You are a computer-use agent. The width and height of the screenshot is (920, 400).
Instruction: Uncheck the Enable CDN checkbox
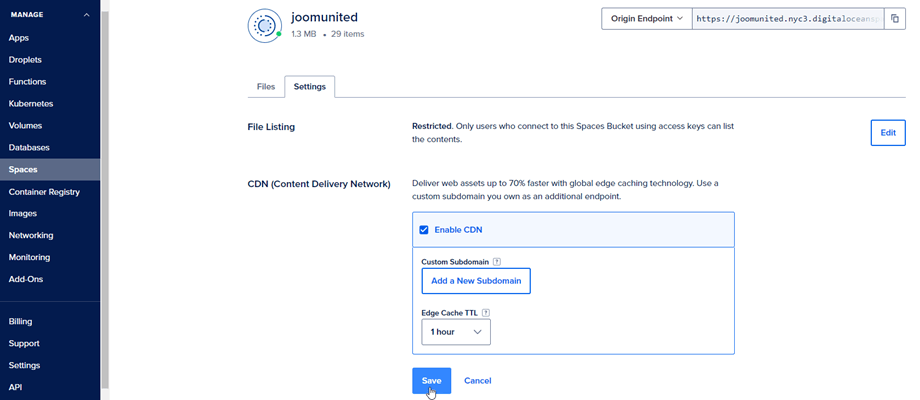coord(424,230)
